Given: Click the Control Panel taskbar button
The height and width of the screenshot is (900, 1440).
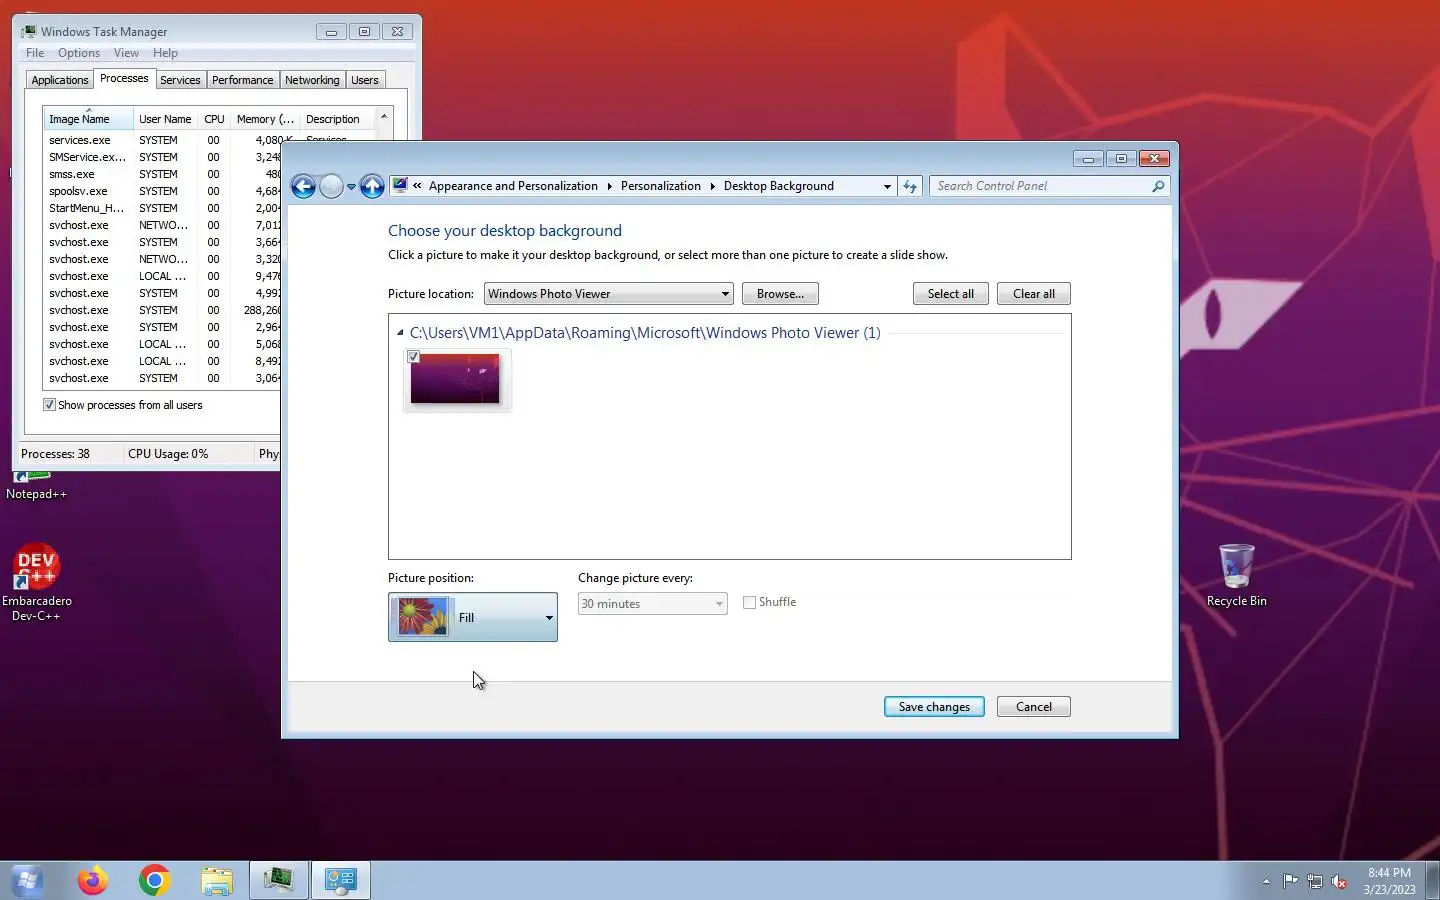Looking at the screenshot, I should point(341,880).
